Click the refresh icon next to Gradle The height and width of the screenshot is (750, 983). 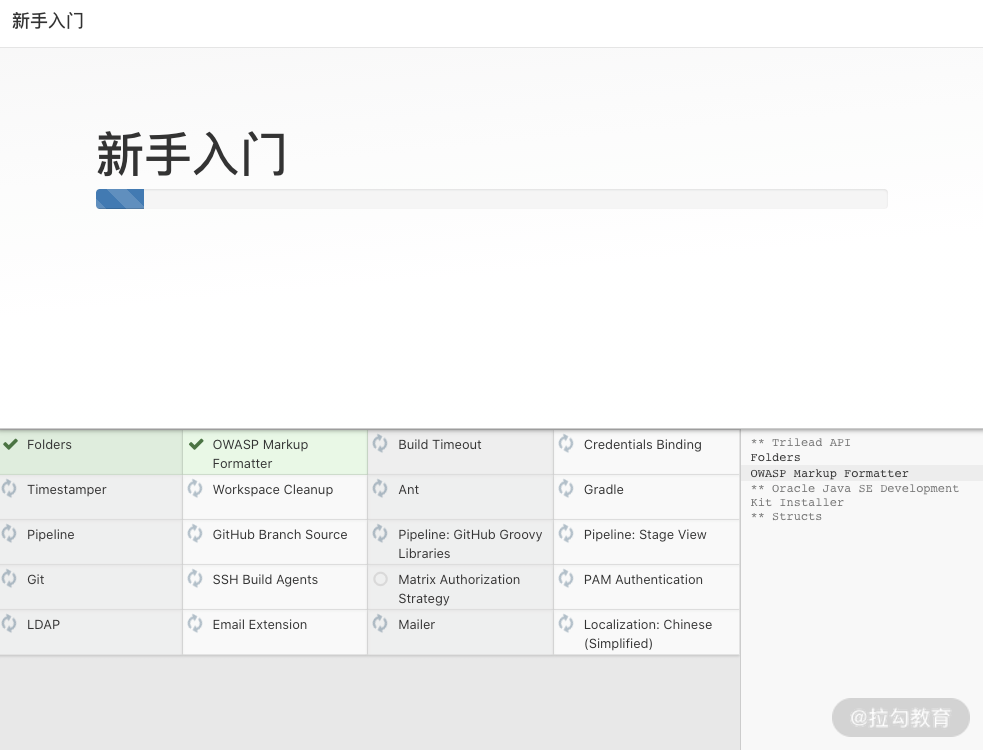pos(566,488)
